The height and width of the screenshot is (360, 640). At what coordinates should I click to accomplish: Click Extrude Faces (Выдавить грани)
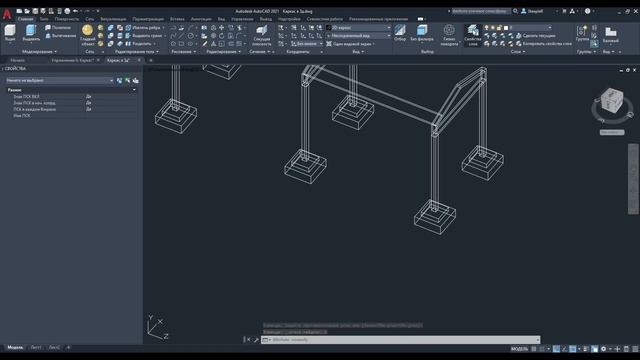pos(144,36)
